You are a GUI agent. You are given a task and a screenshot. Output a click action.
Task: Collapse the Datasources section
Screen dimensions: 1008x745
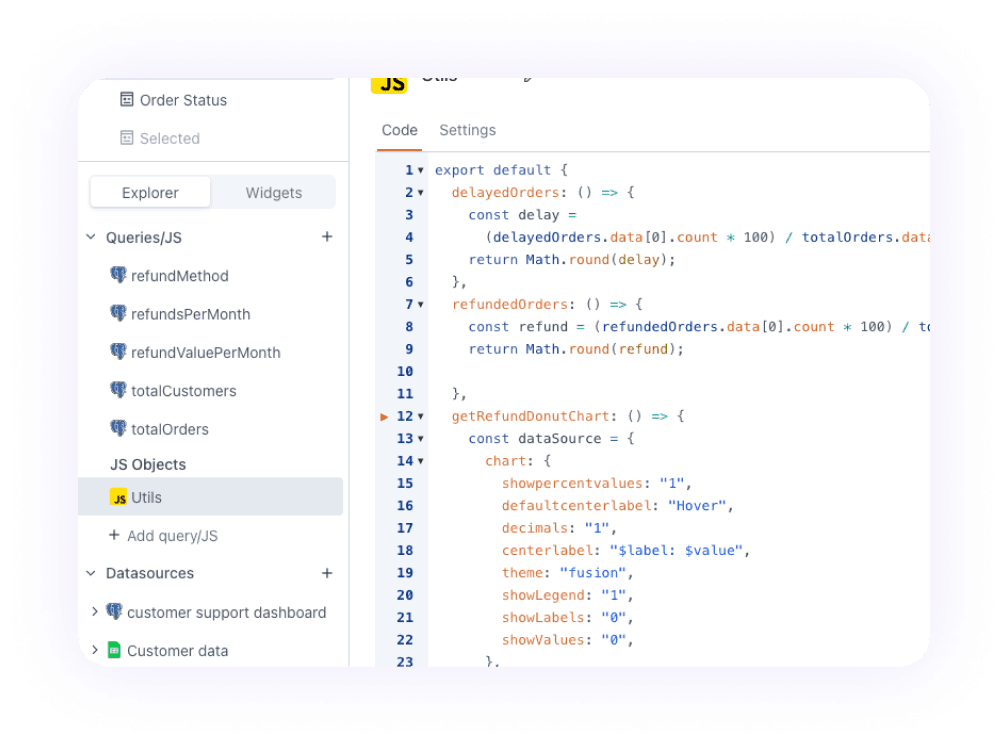[93, 573]
